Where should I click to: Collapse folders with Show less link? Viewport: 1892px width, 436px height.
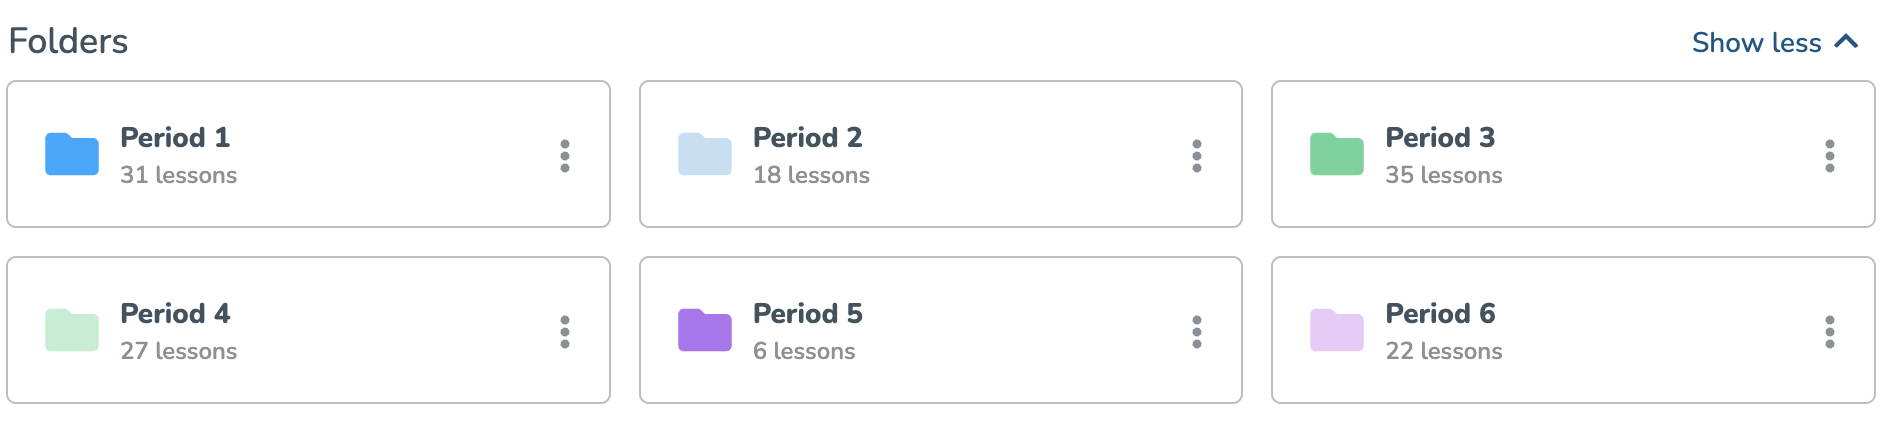1775,42
